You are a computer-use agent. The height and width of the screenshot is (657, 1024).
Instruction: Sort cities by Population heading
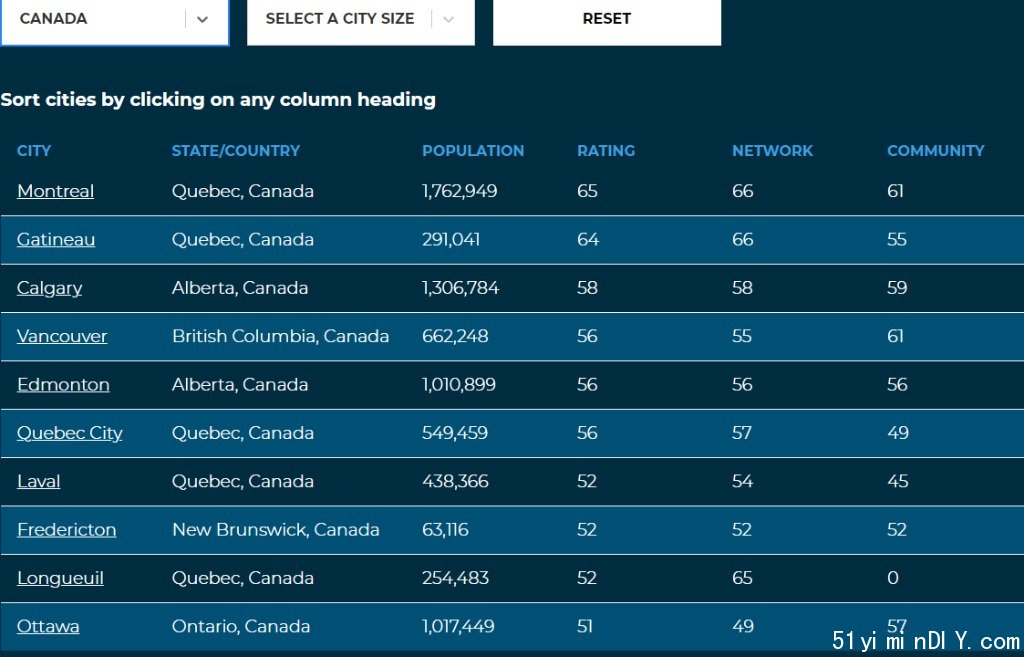coord(473,151)
